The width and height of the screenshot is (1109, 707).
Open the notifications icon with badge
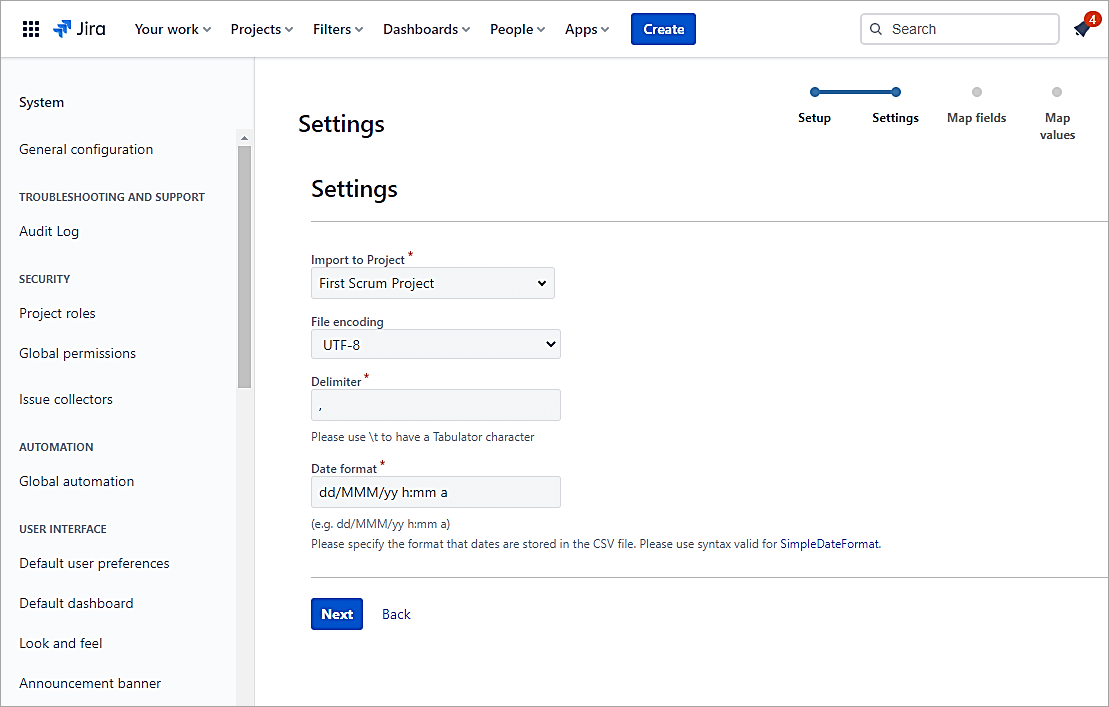click(1082, 29)
